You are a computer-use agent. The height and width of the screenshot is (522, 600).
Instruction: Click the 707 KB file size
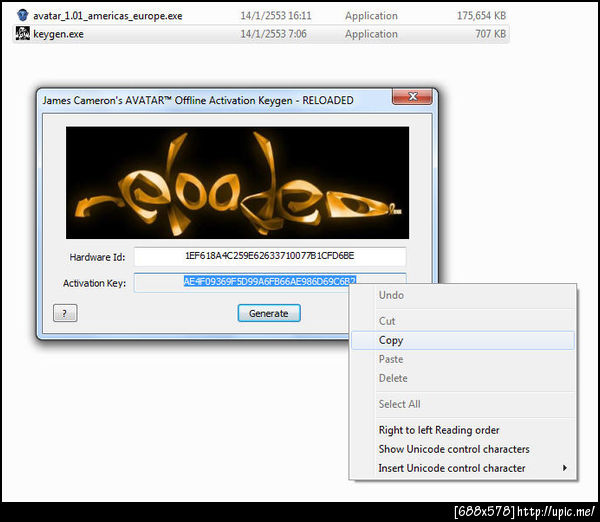pyautogui.click(x=490, y=34)
